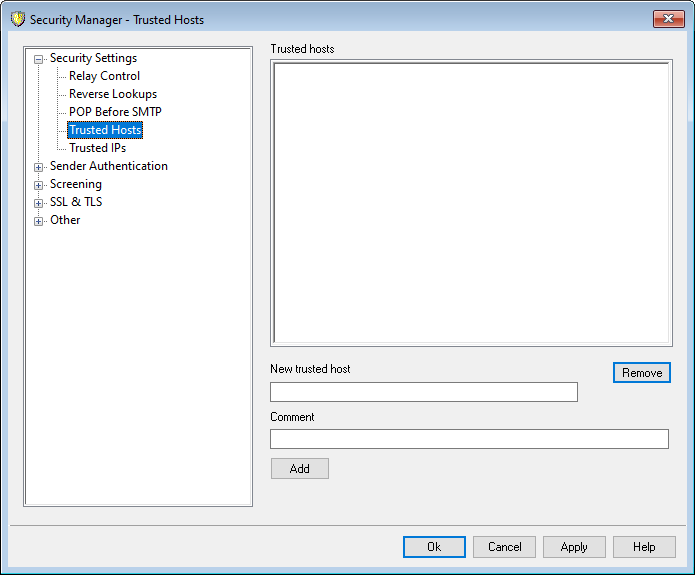Collapse the Security Settings tree node
Image resolution: width=695 pixels, height=575 pixels.
coord(39,59)
